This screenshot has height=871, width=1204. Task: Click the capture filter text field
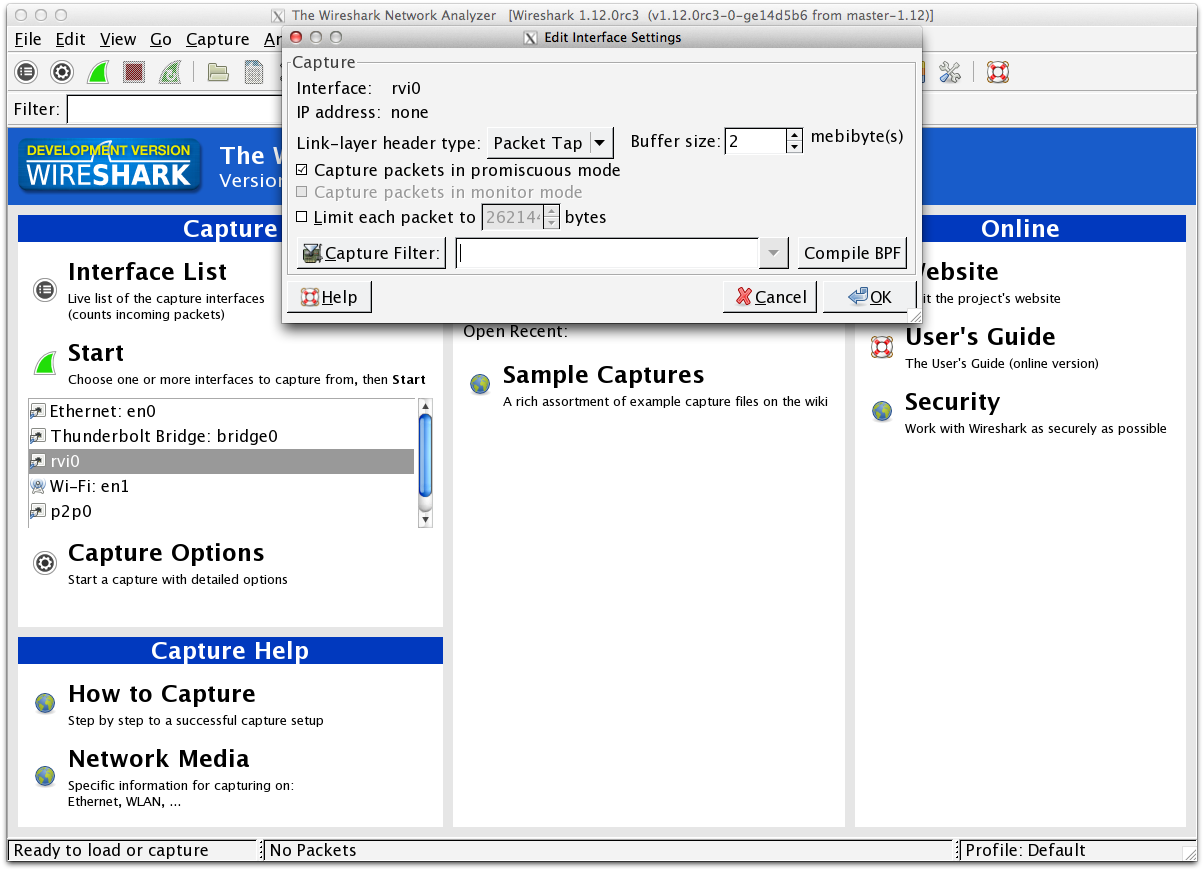pyautogui.click(x=607, y=254)
